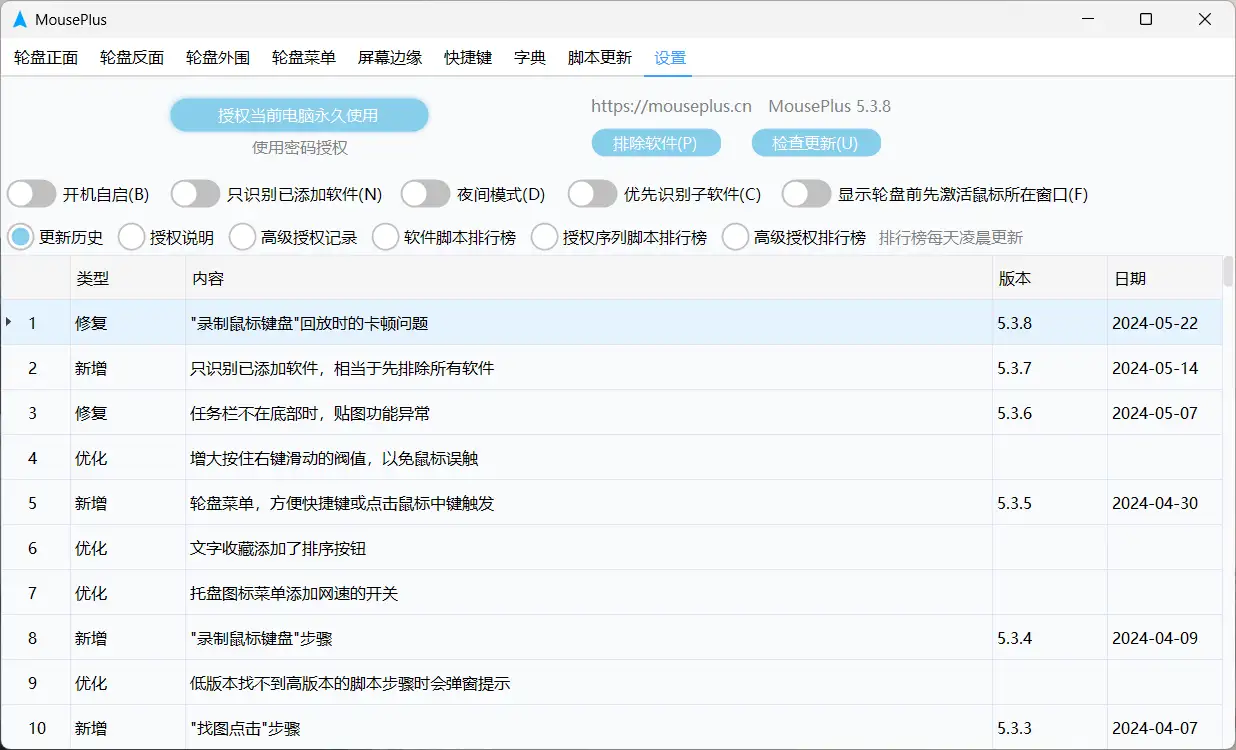Select row 任务栏不在底部时,贴图功能异常
Viewport: 1236px width, 750px height.
[611, 413]
